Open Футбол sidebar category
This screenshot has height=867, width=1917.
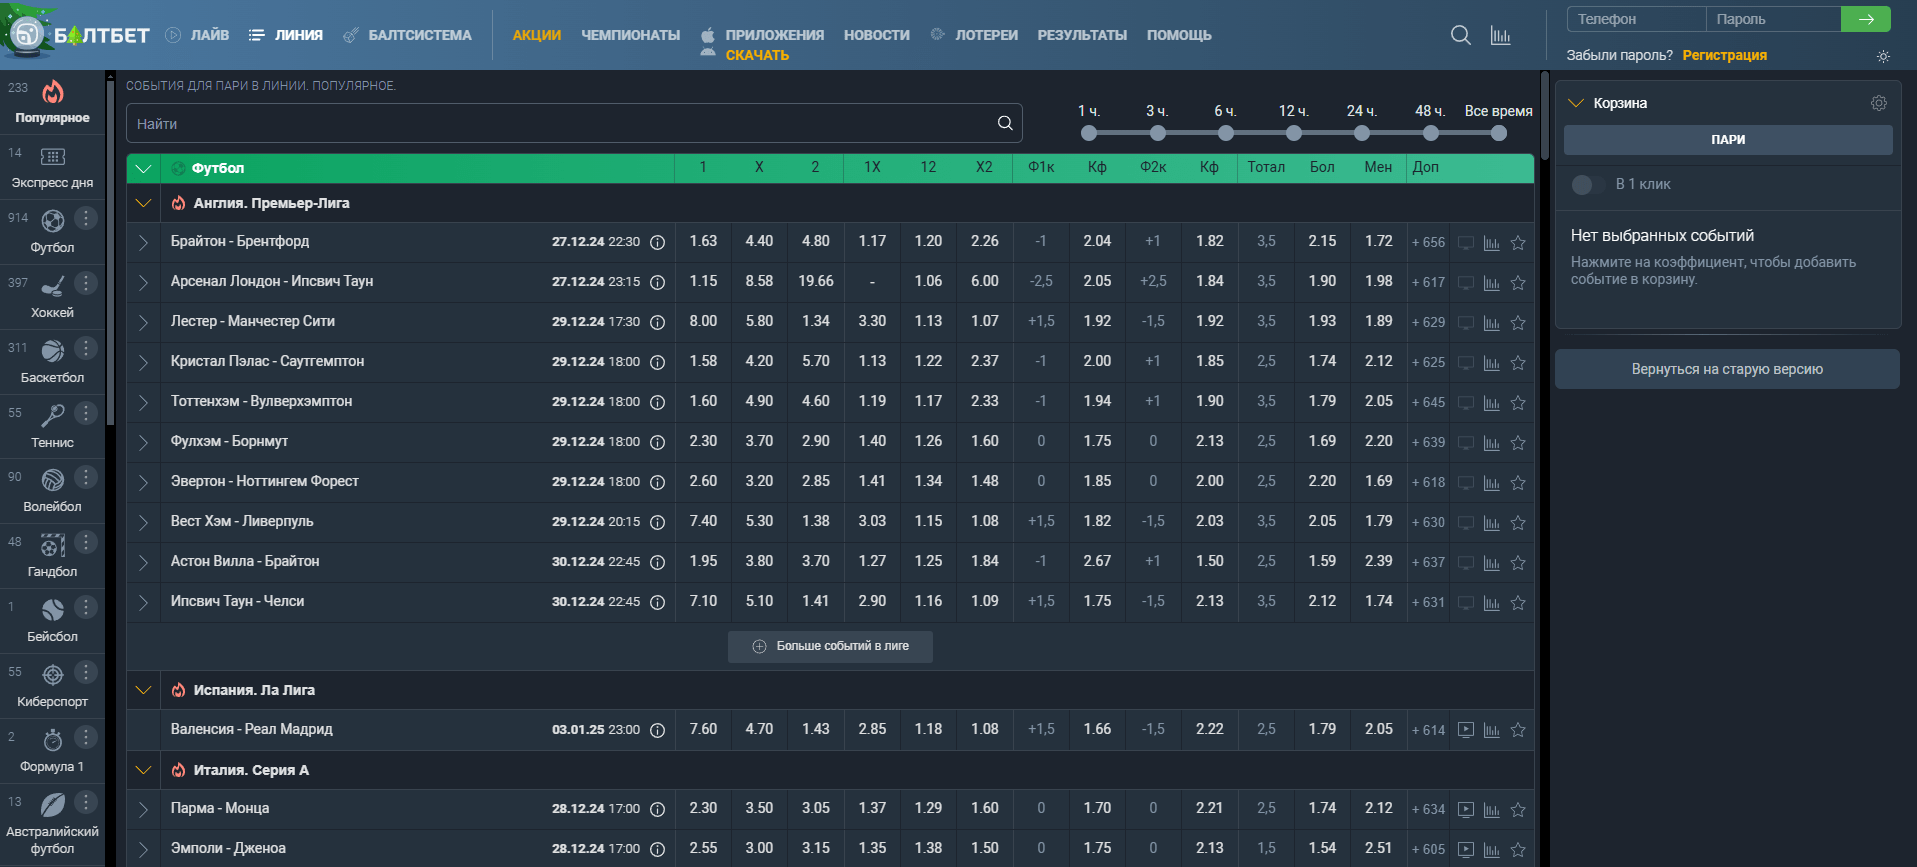(52, 232)
